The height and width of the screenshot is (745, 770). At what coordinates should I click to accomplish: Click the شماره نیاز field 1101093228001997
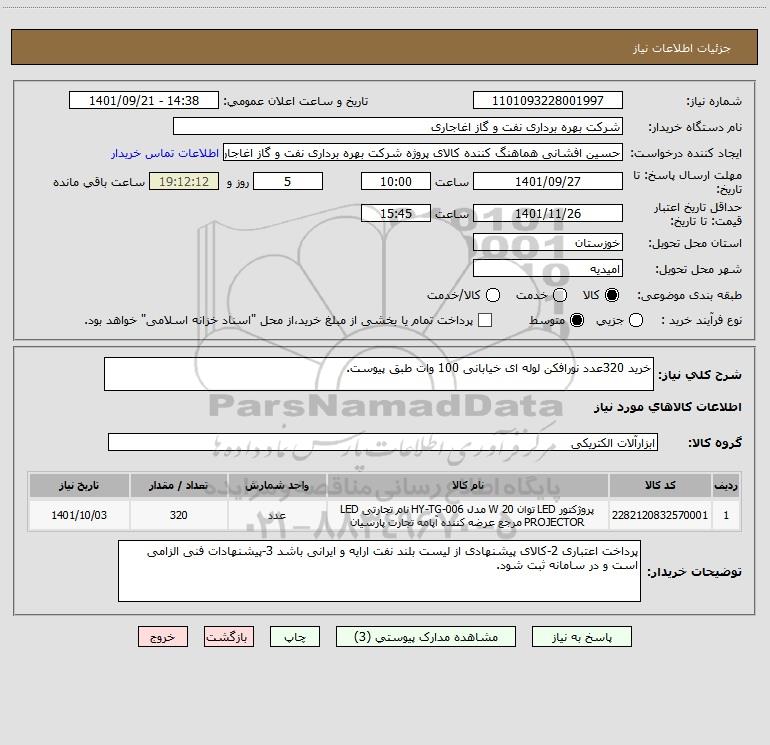tap(548, 101)
